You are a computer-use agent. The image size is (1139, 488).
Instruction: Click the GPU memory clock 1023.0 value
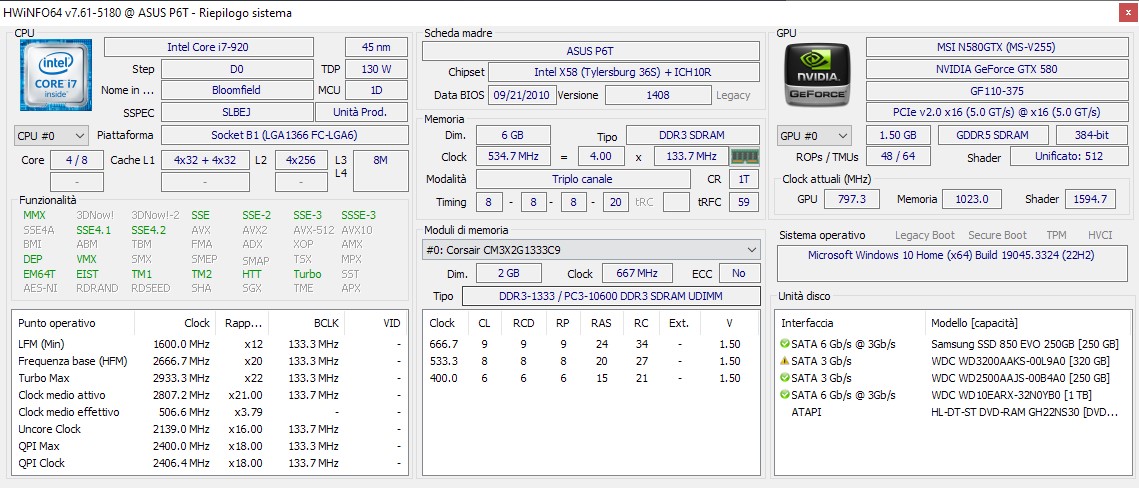coord(972,199)
